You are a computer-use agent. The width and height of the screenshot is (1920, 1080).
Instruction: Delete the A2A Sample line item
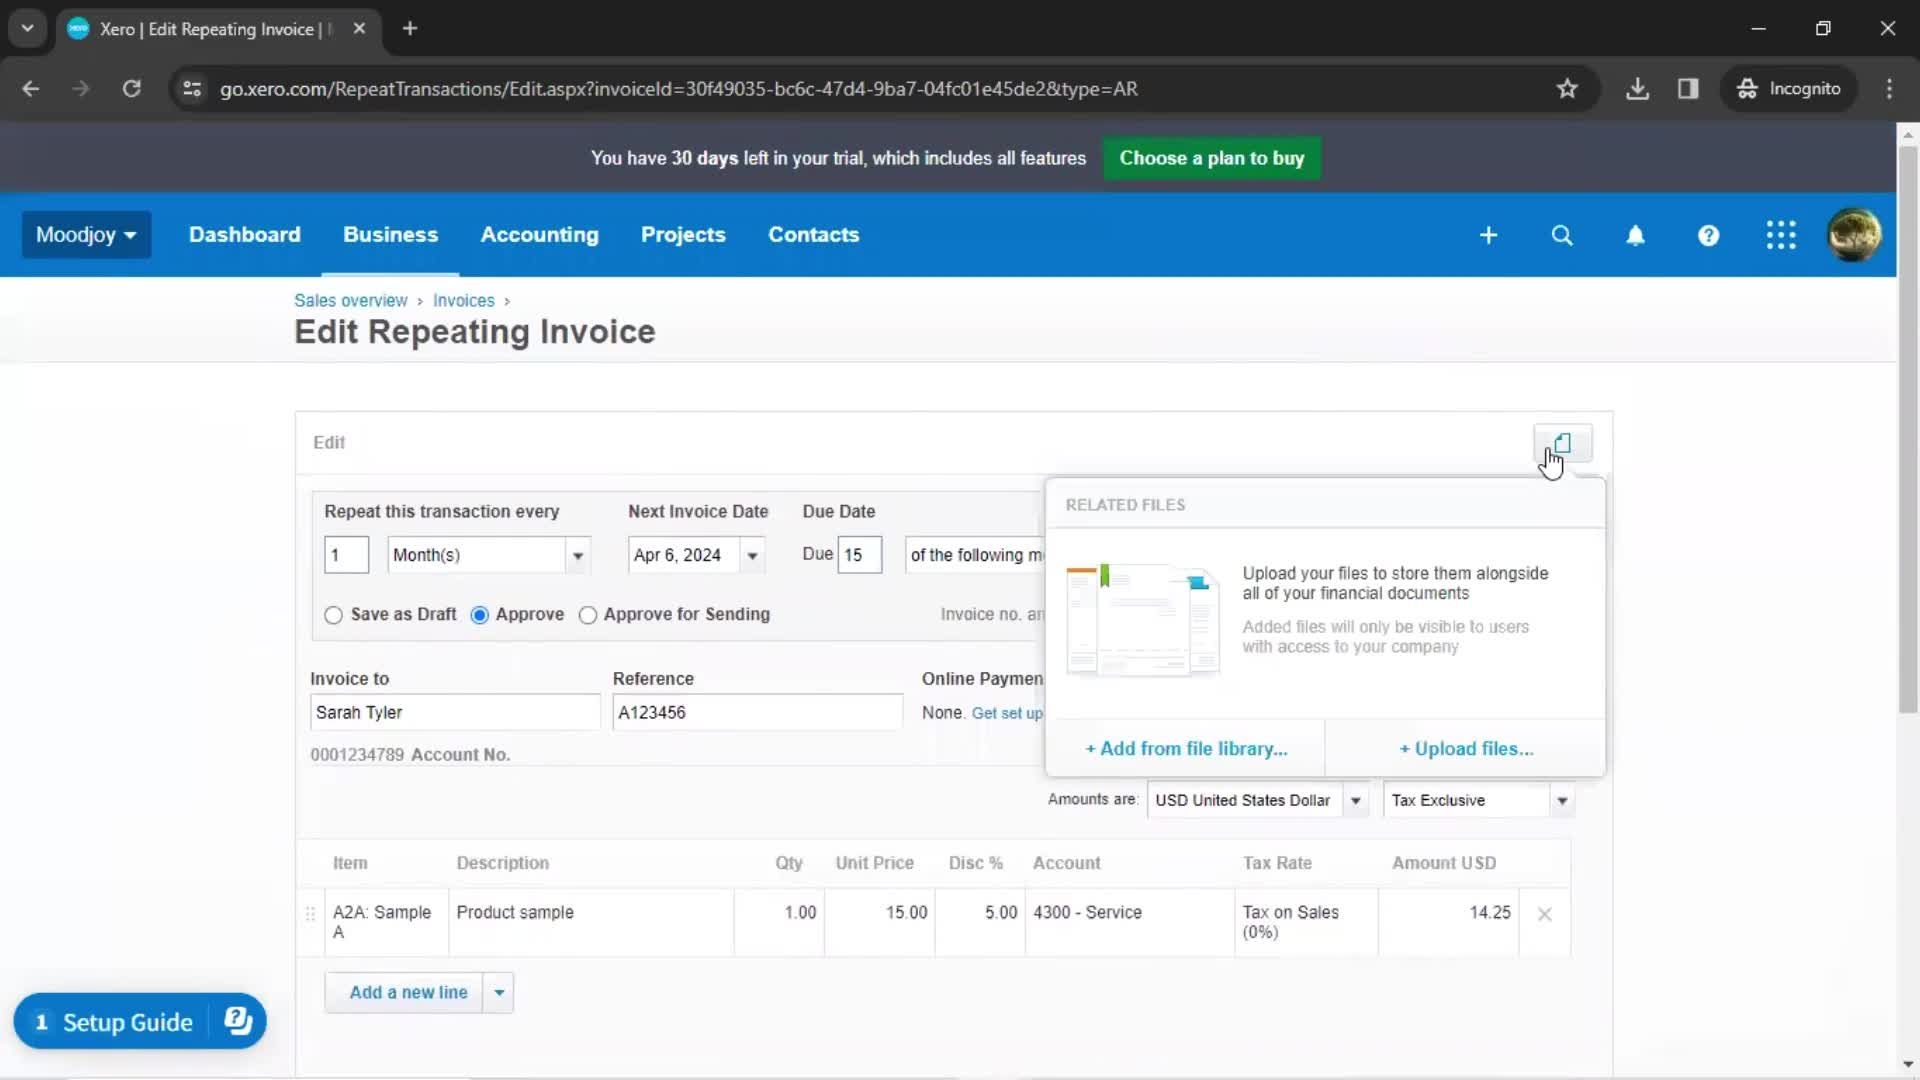point(1544,914)
